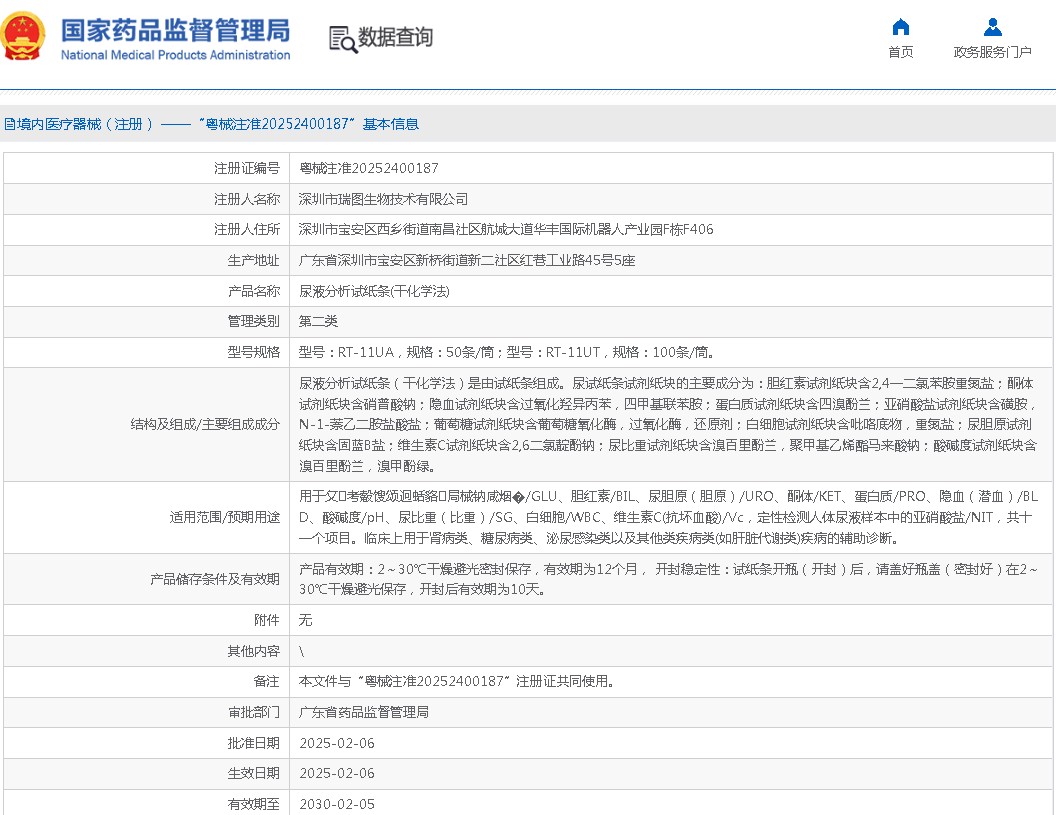Click management category value 第二类
Screen dimensions: 1056x815
[x=319, y=321]
